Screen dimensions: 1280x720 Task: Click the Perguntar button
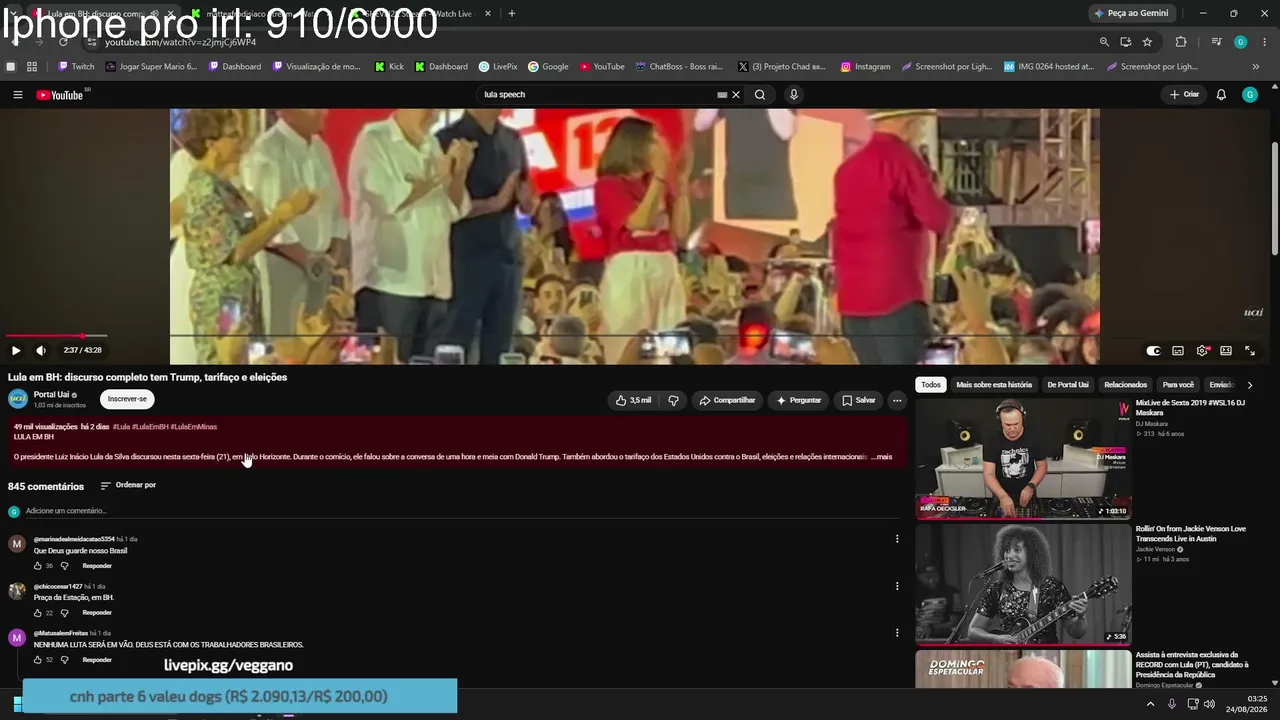[x=798, y=400]
